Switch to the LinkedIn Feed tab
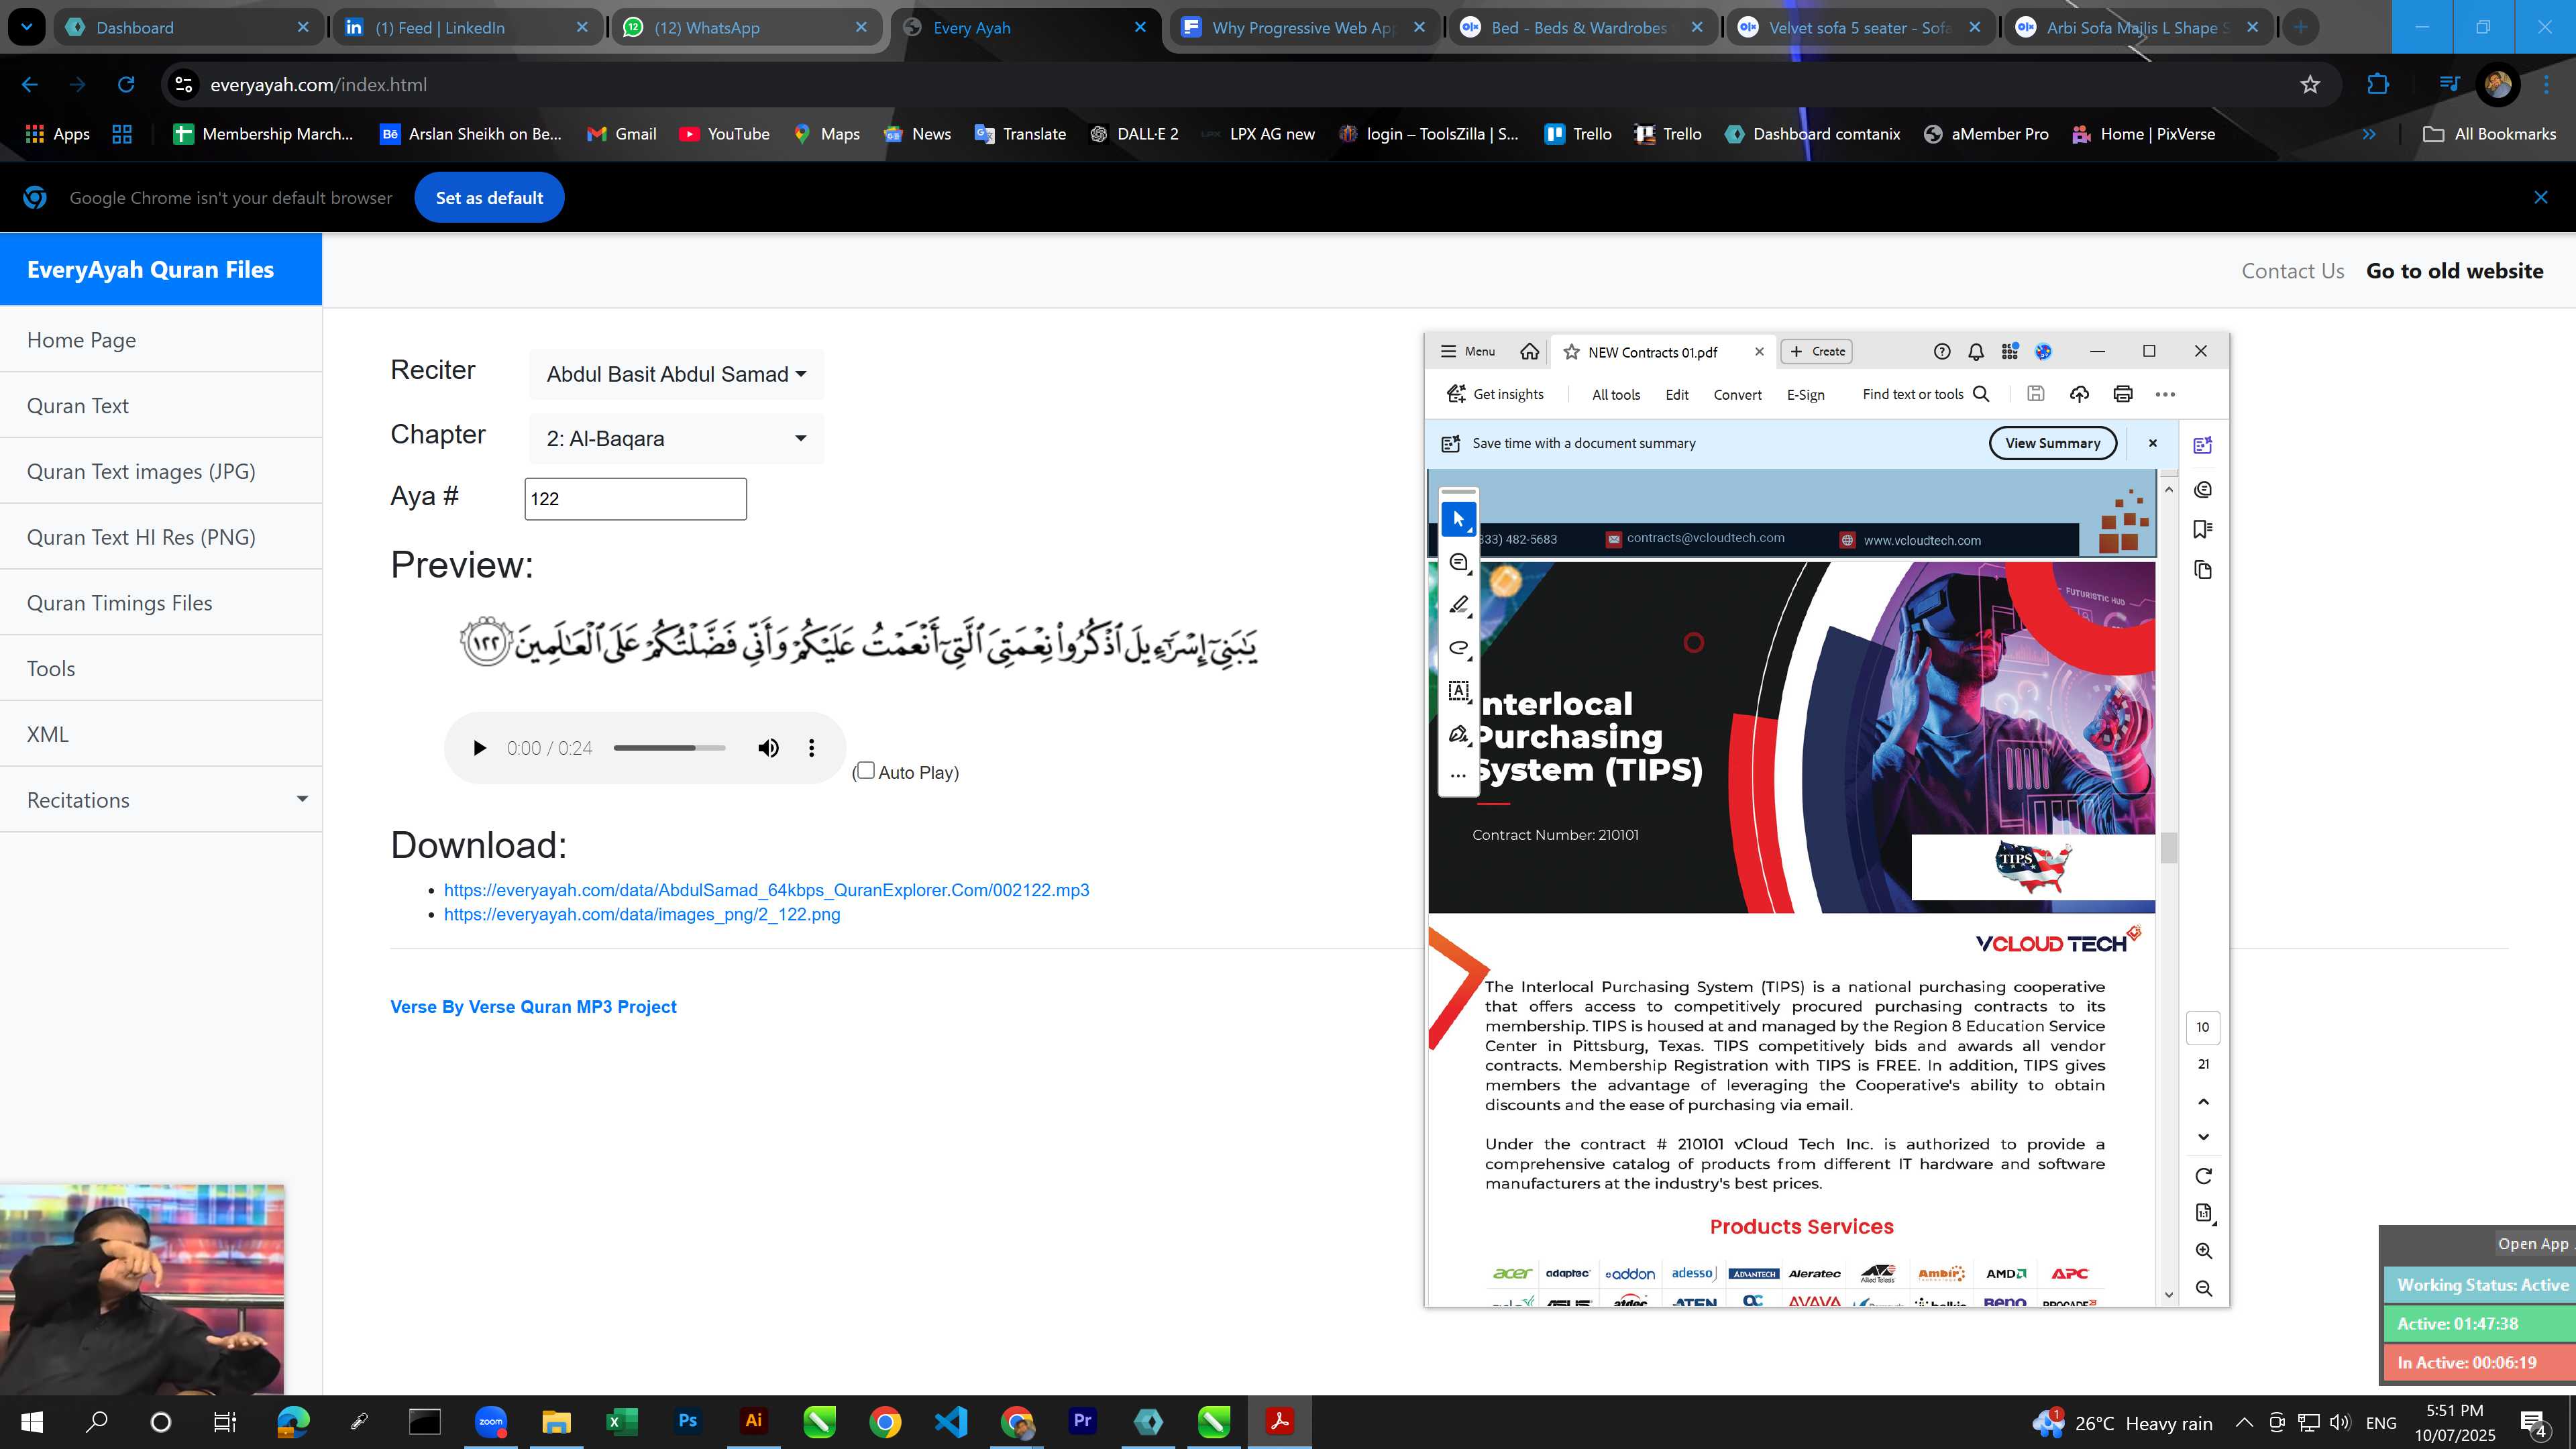2576x1449 pixels. [x=466, y=27]
